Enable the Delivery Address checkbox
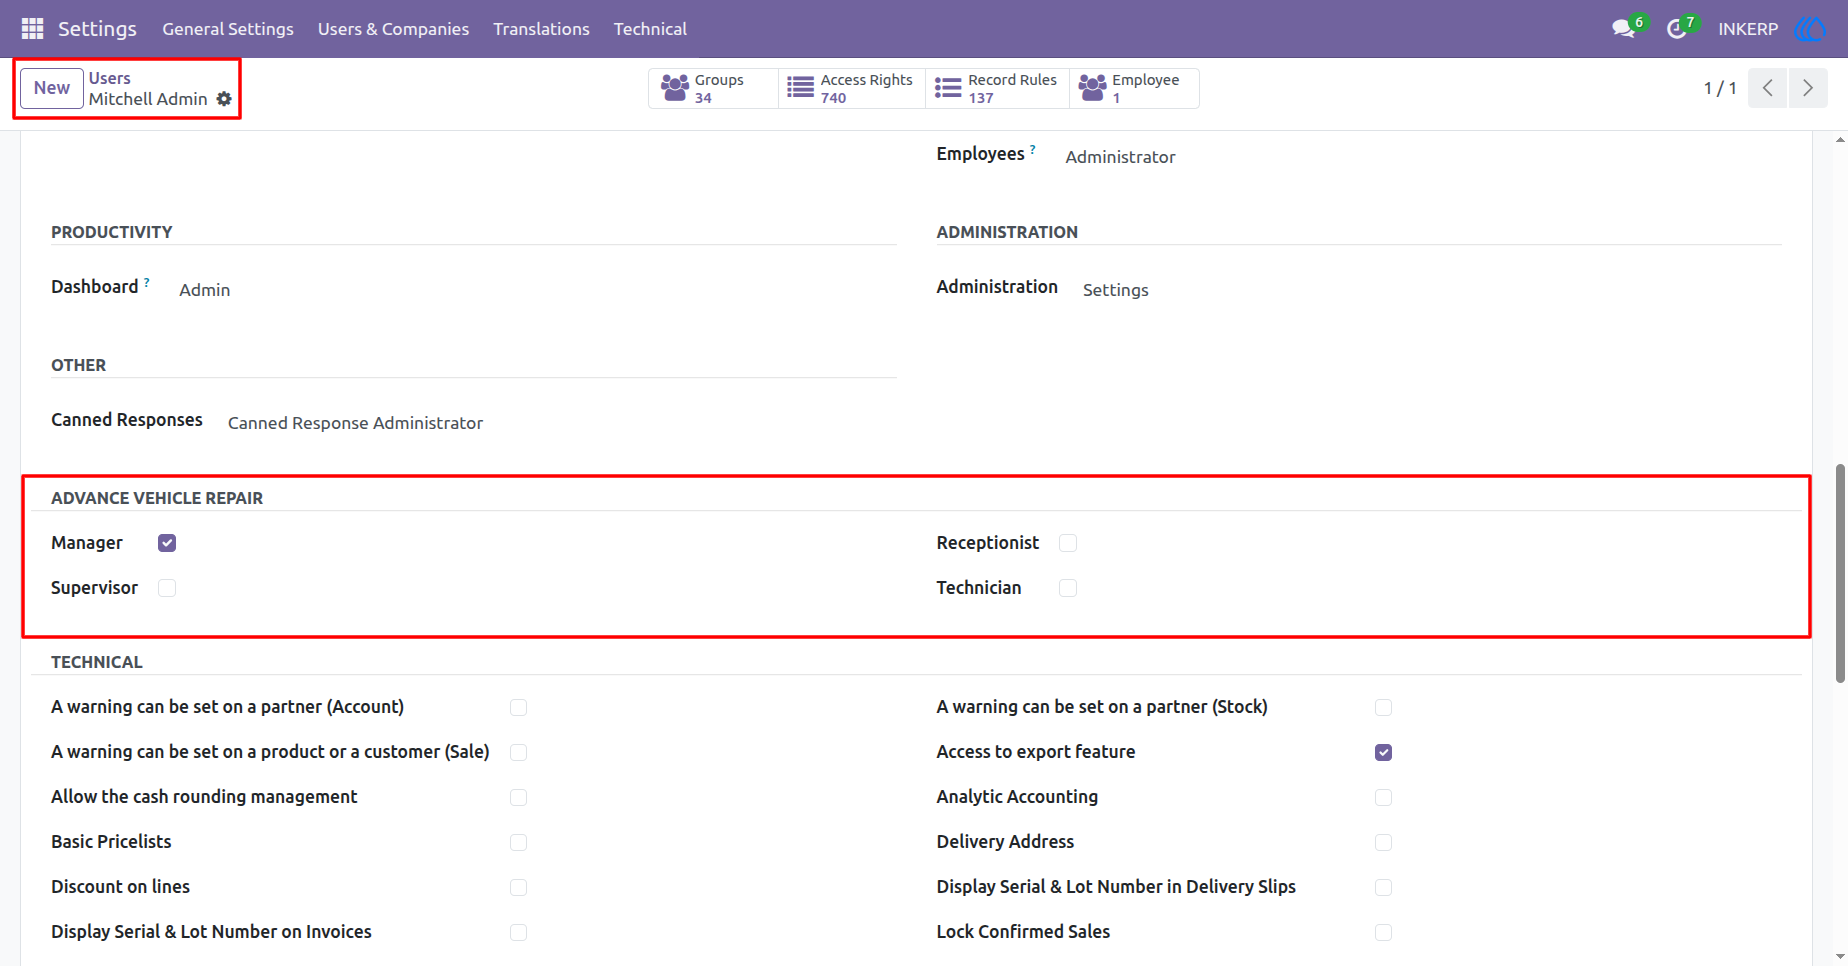 1383,842
